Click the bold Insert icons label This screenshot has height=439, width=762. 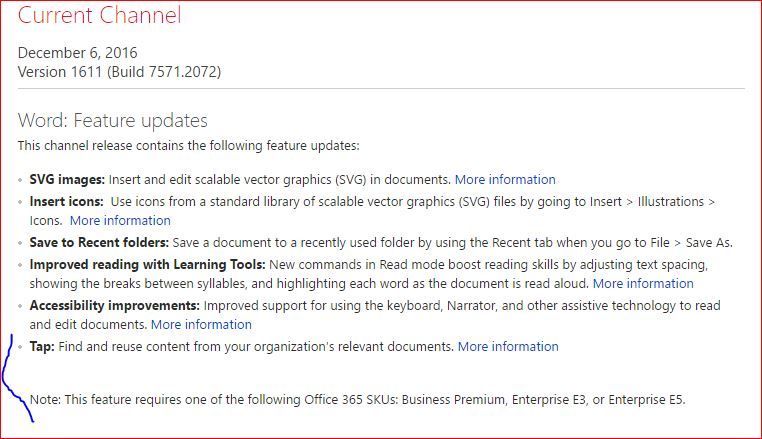(67, 201)
